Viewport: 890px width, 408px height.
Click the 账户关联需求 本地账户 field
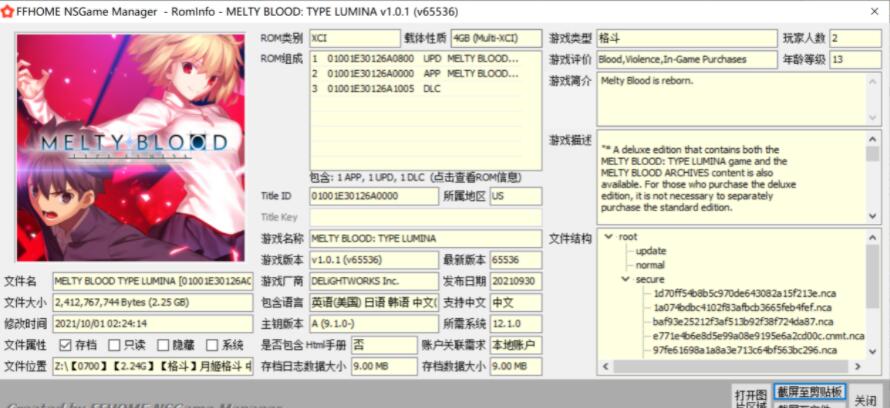(516, 345)
